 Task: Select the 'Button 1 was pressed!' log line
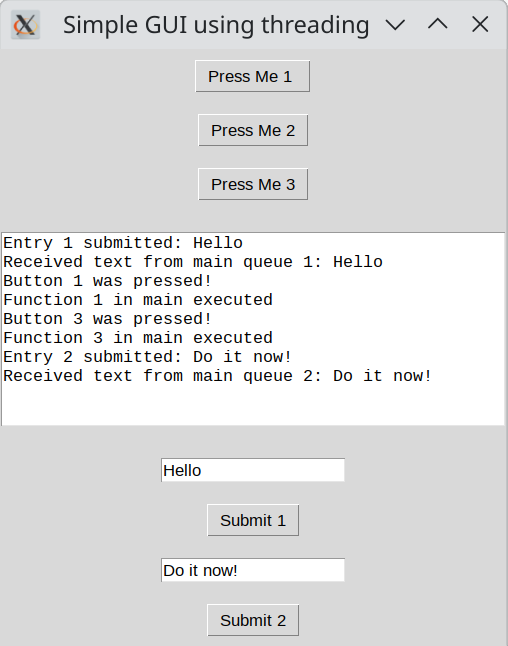pos(107,281)
